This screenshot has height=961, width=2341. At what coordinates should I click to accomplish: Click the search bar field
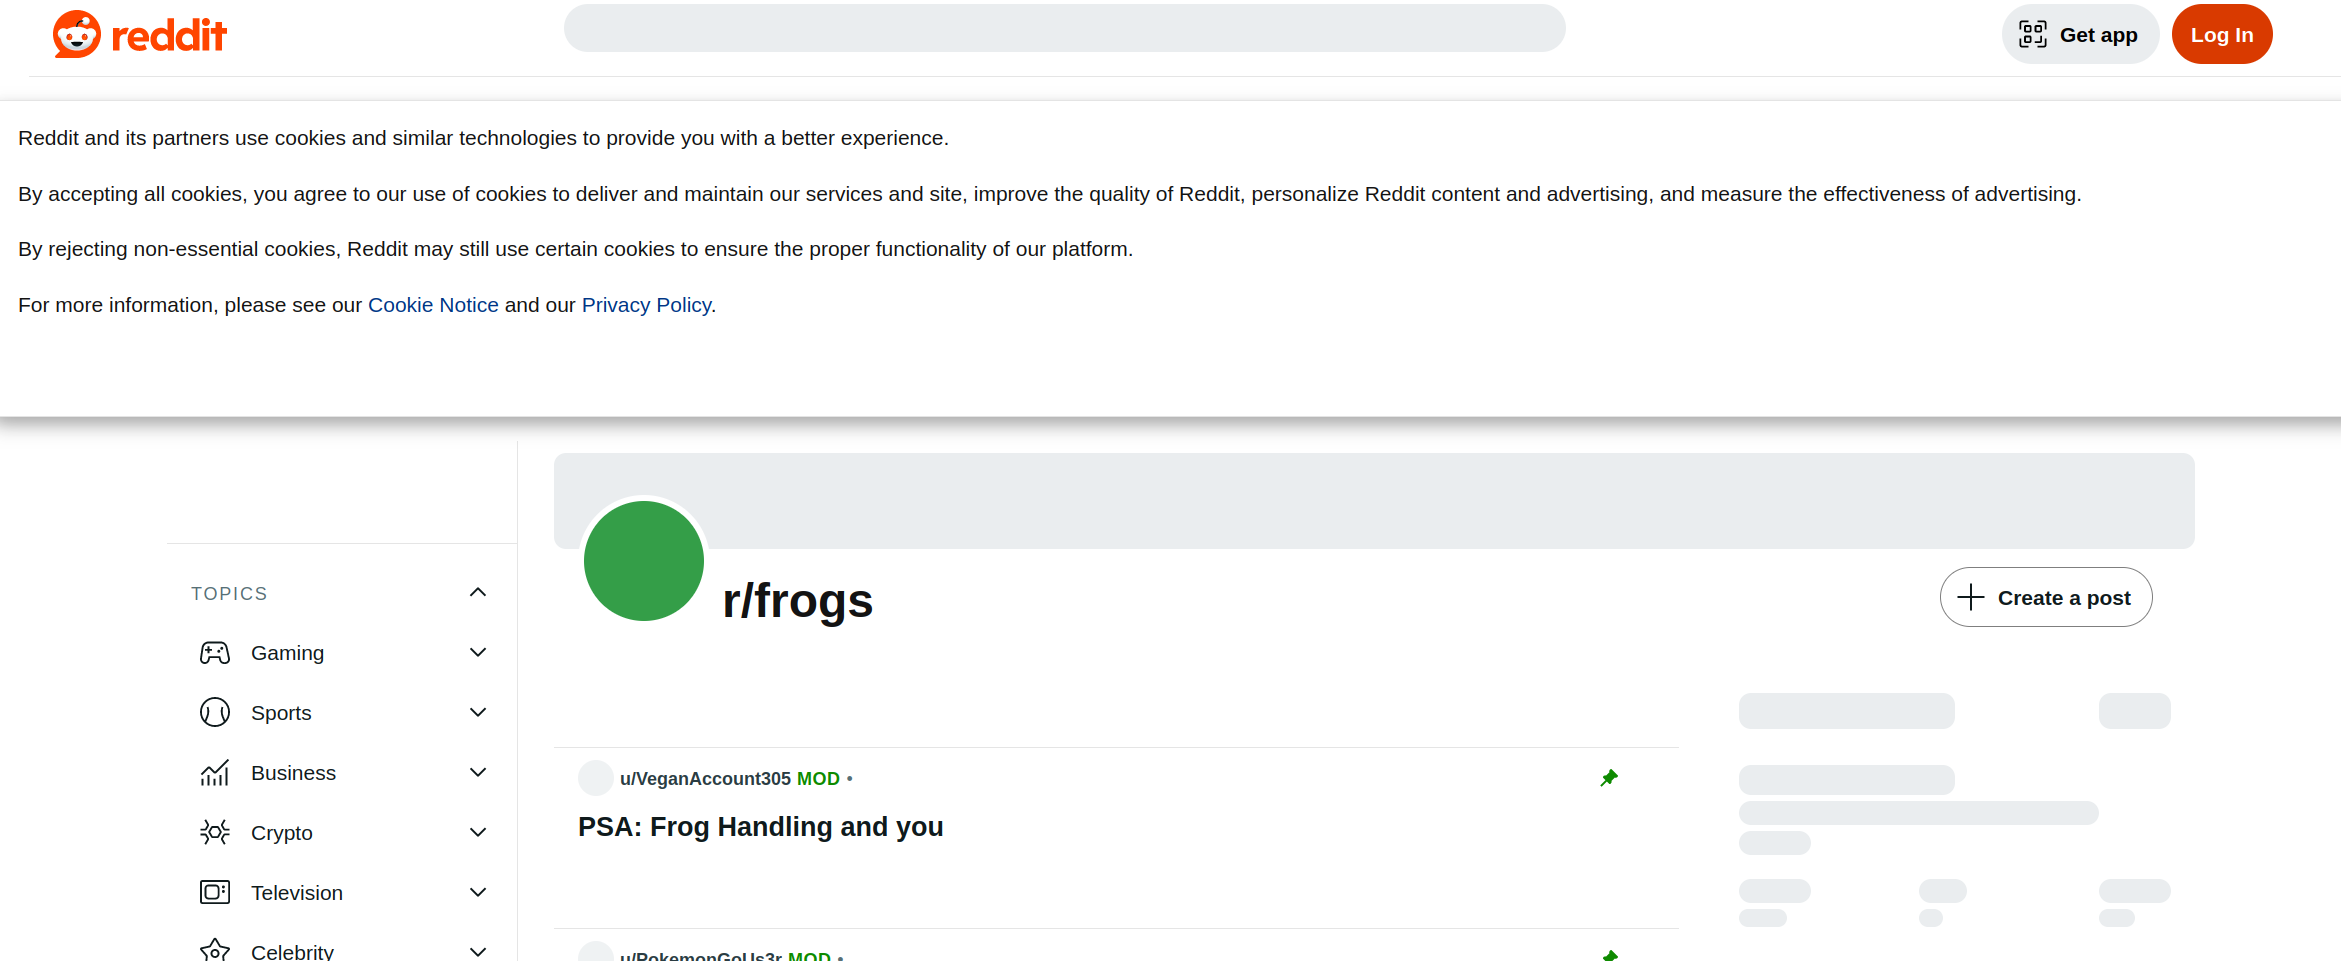click(x=1064, y=29)
